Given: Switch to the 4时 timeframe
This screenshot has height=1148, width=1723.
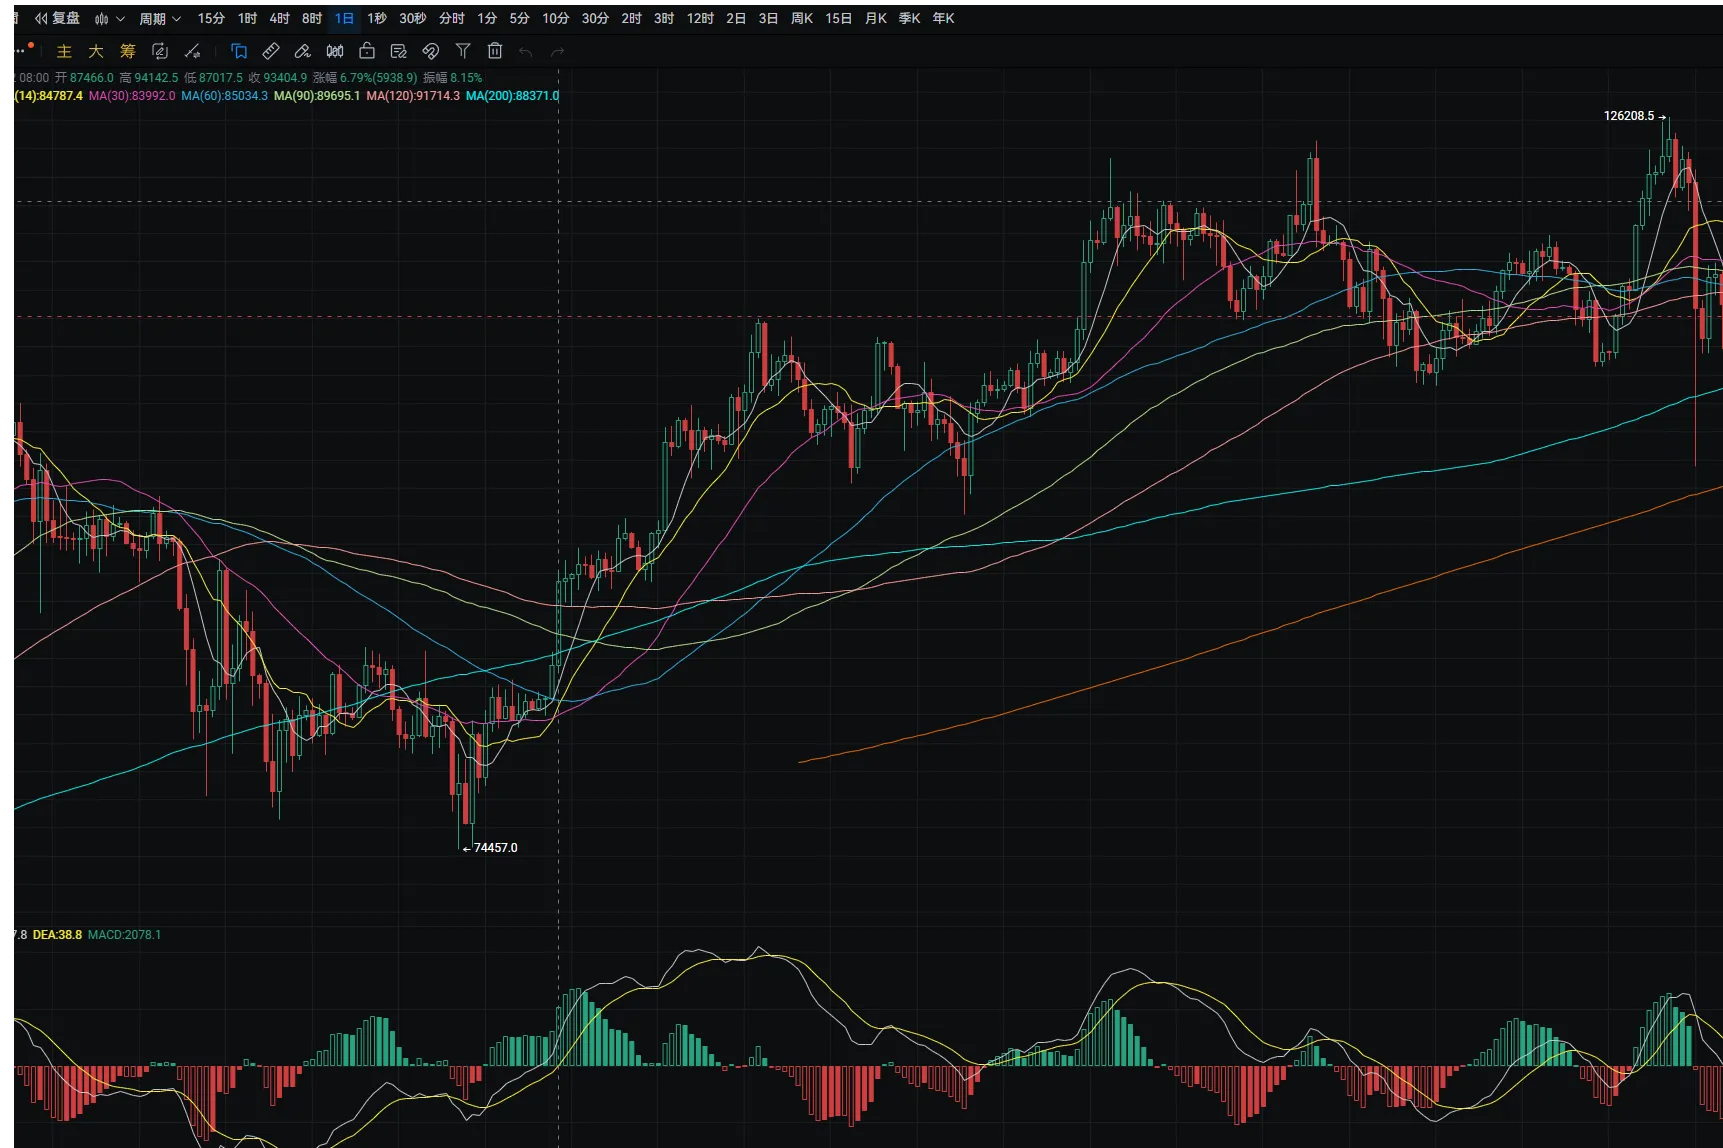Looking at the screenshot, I should pyautogui.click(x=280, y=18).
